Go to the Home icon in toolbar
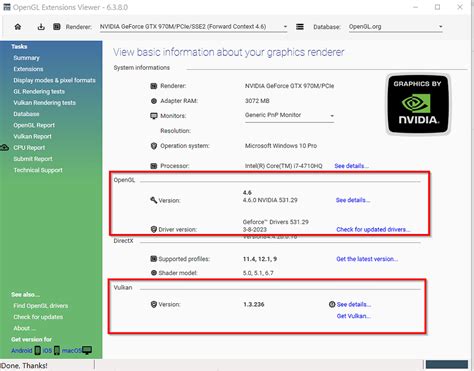 coord(18,27)
